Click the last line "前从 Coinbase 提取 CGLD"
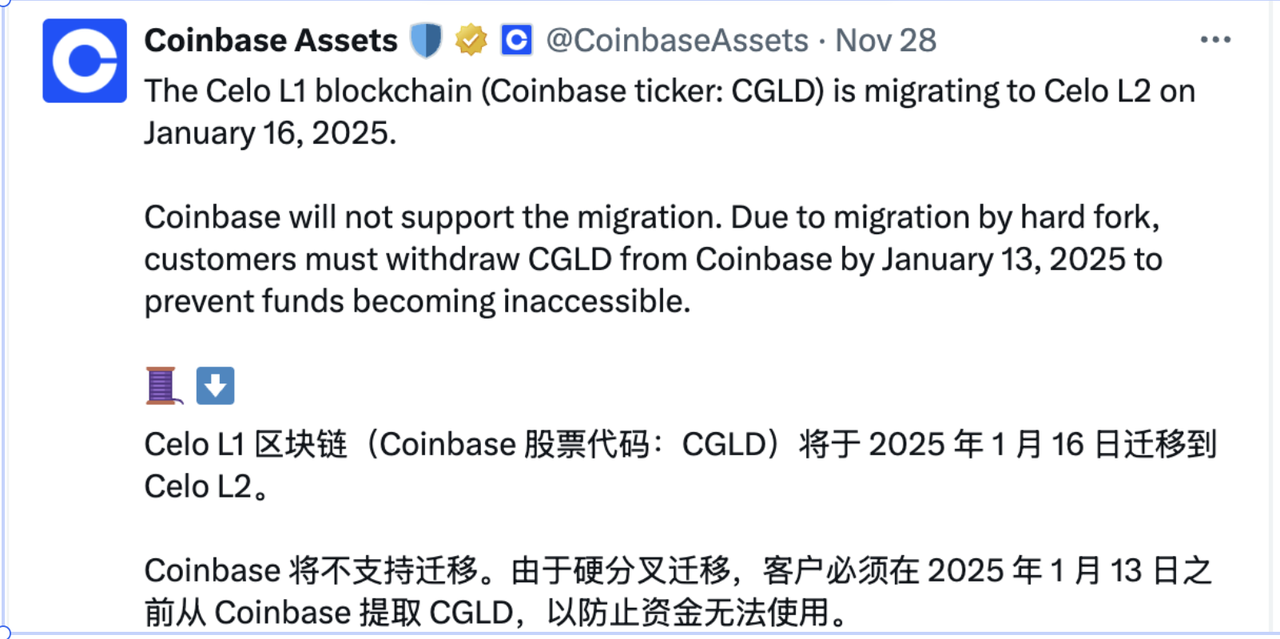 click(495, 612)
